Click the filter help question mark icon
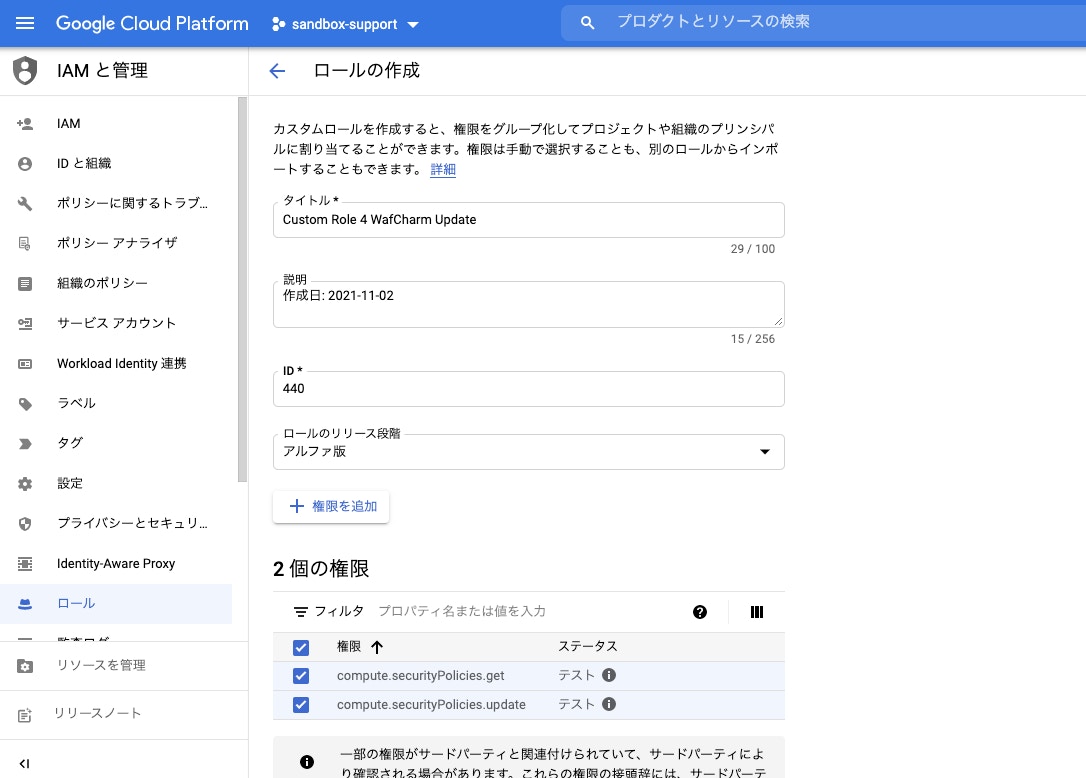1086x778 pixels. [x=700, y=612]
